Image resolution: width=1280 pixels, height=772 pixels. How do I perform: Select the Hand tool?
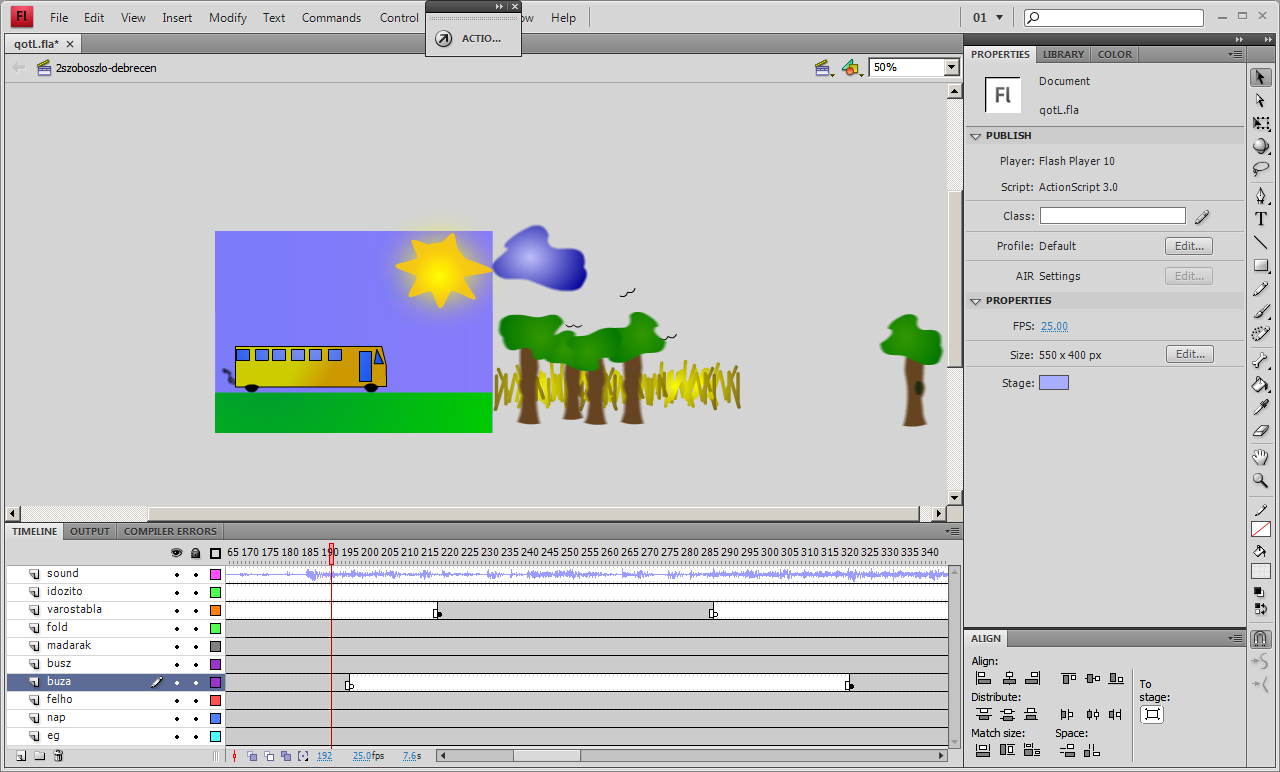(x=1261, y=457)
